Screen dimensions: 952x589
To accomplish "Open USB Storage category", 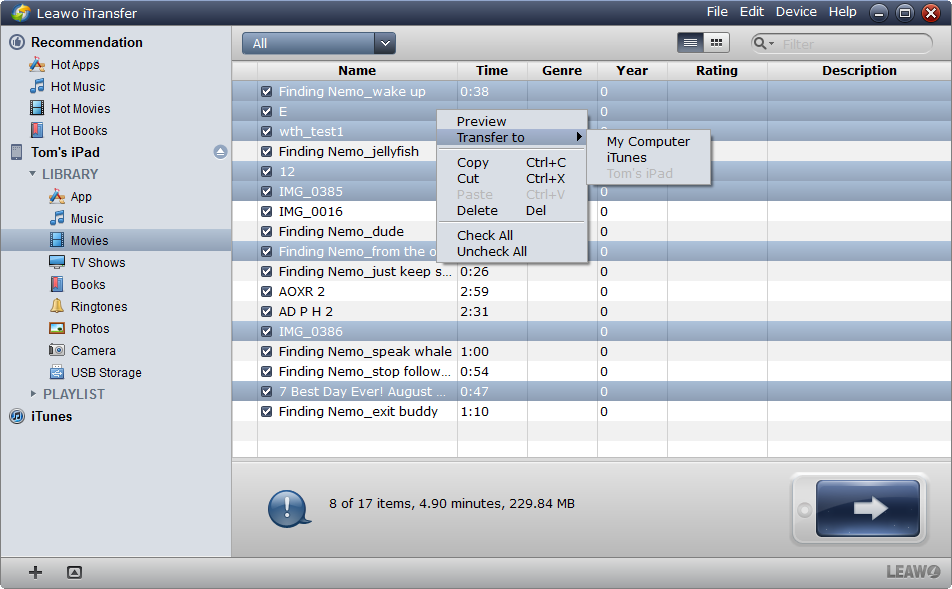I will pyautogui.click(x=106, y=372).
